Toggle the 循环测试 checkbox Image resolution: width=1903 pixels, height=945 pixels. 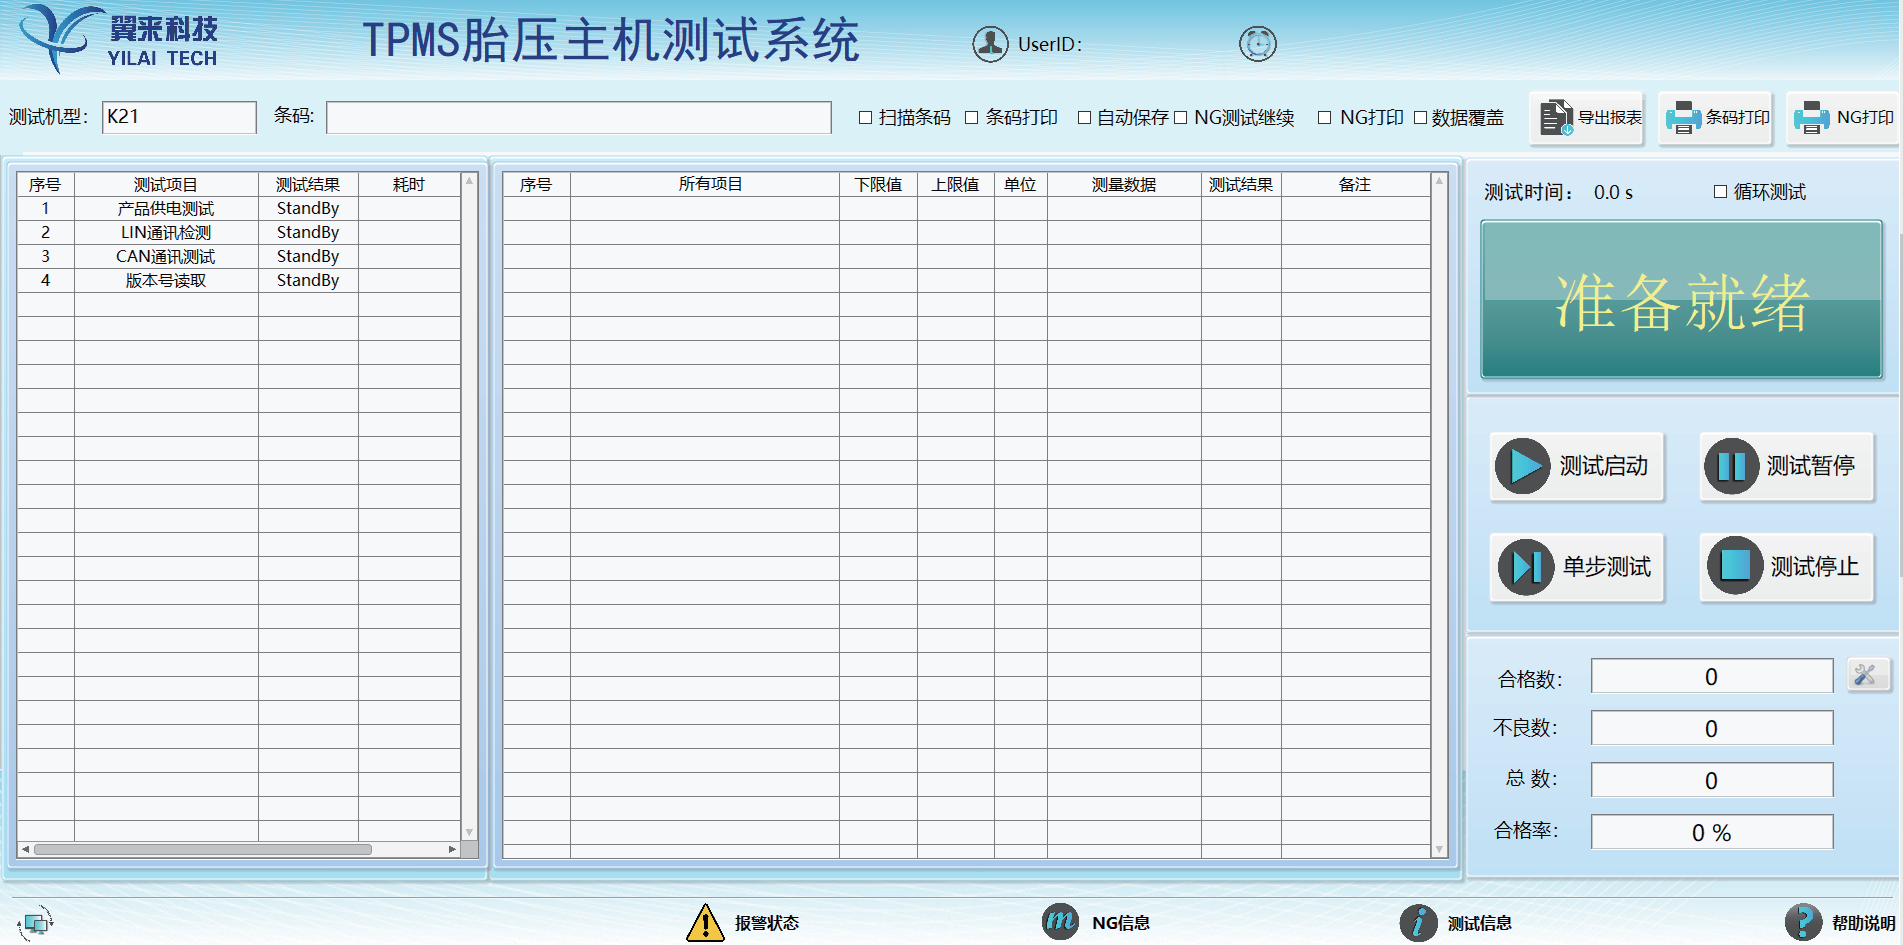coord(1720,192)
